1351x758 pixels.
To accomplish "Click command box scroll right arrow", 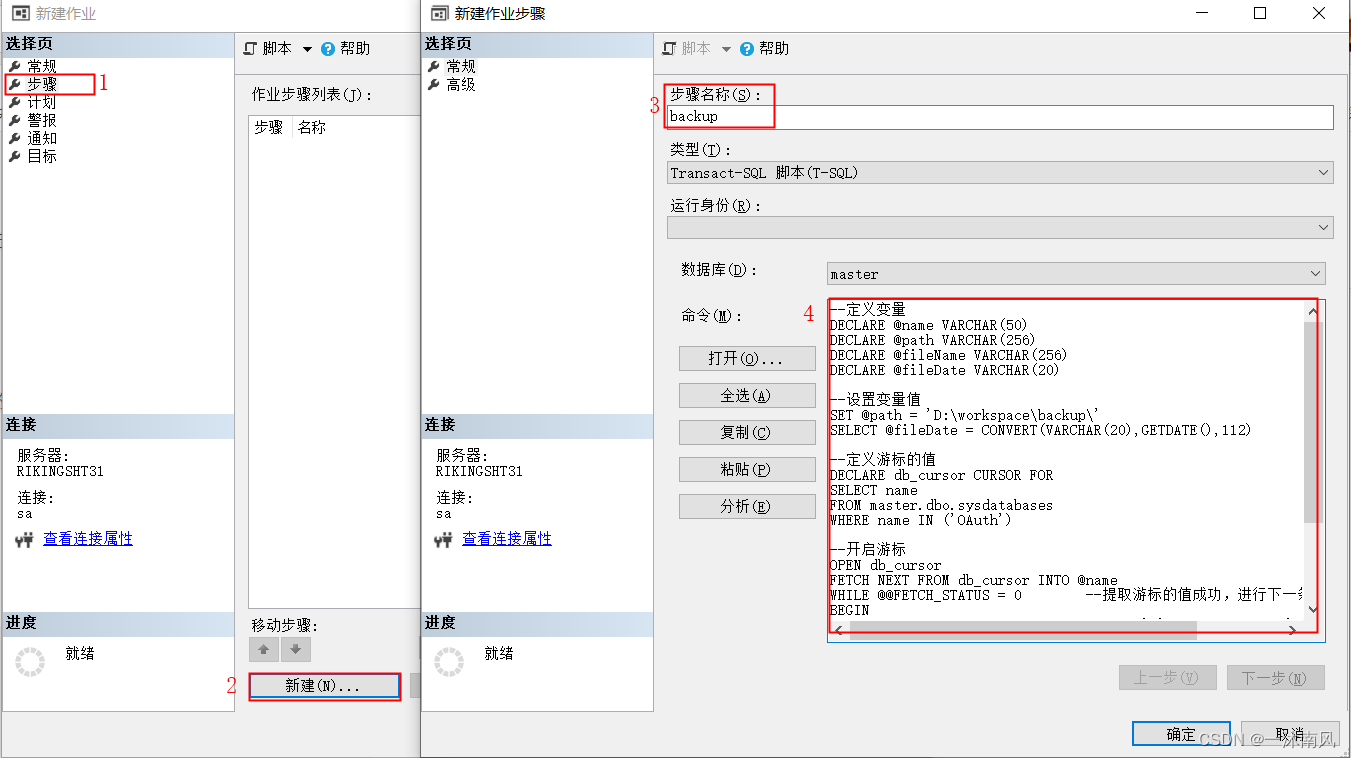I will click(1293, 630).
